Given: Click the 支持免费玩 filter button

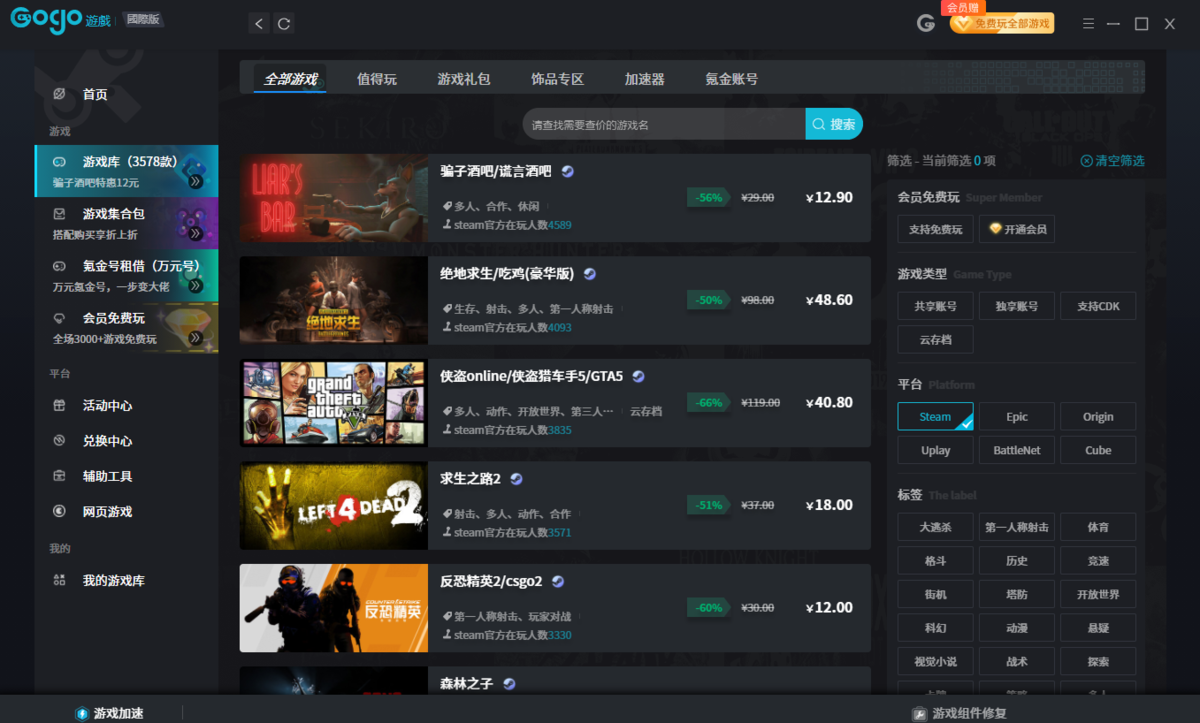Looking at the screenshot, I should (935, 229).
